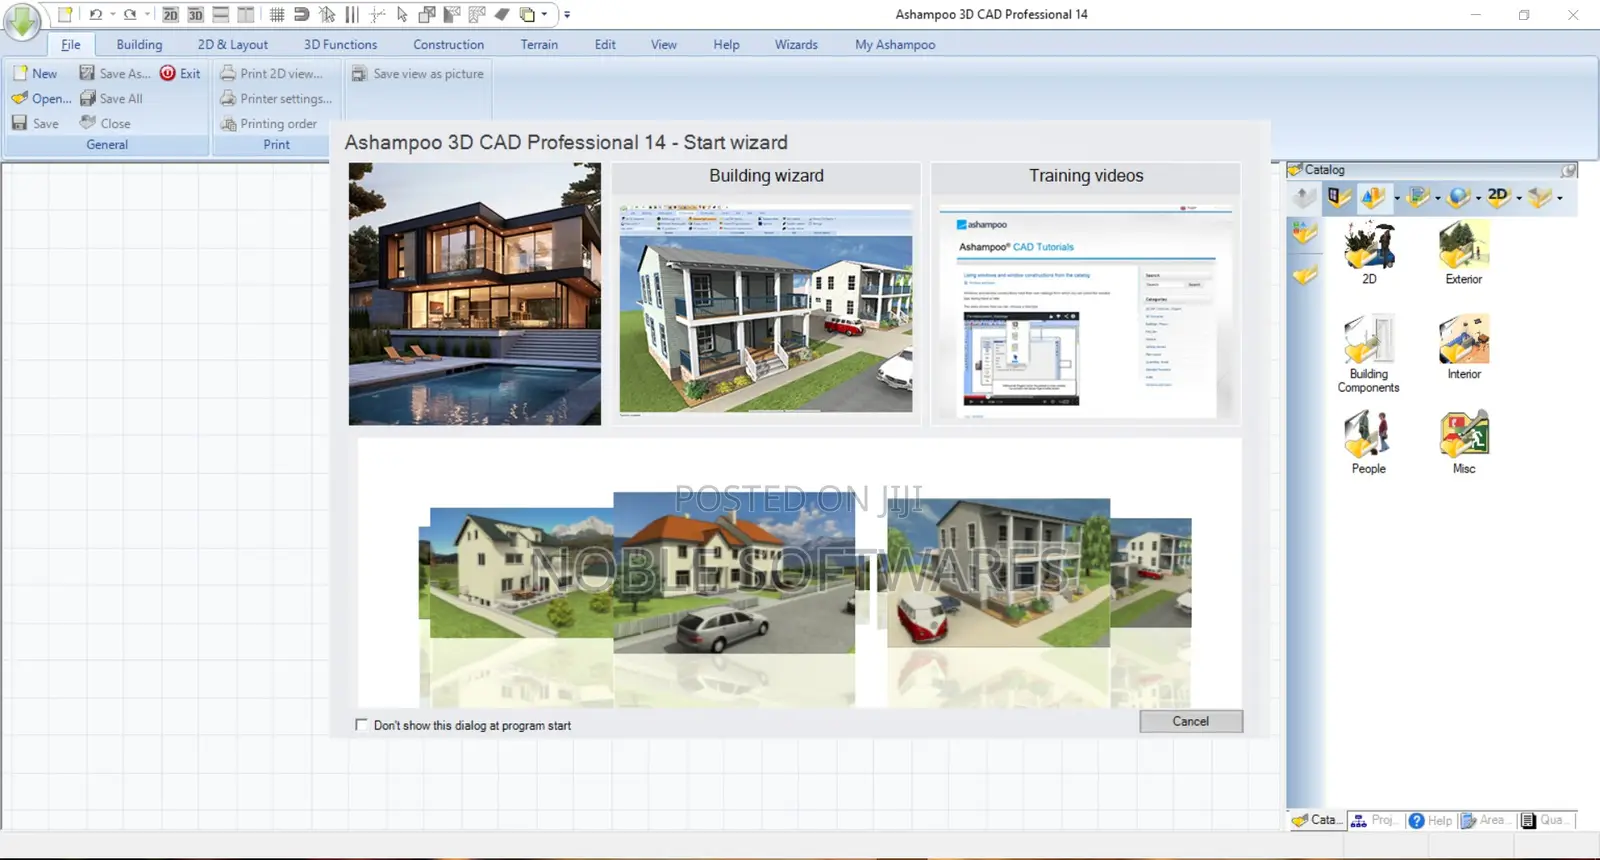This screenshot has width=1600, height=860.
Task: Open the Terrain ribbon tab
Action: [539, 45]
